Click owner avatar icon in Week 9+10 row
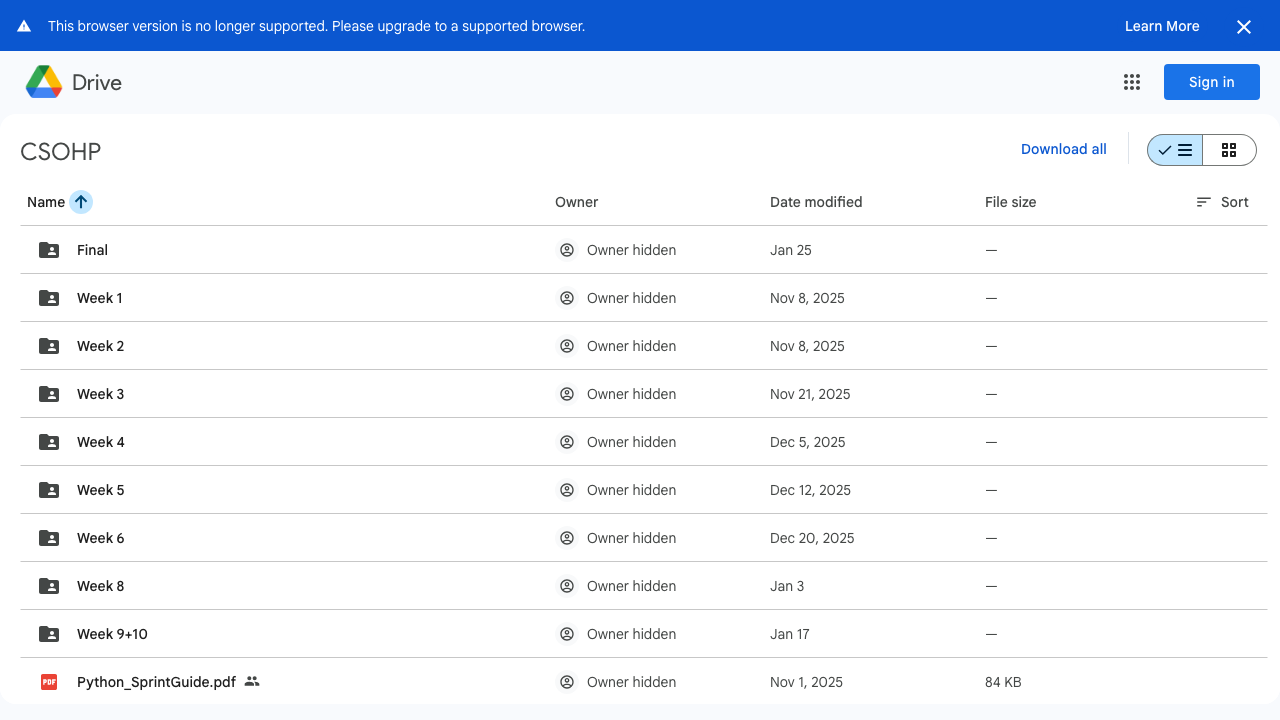 [x=567, y=634]
